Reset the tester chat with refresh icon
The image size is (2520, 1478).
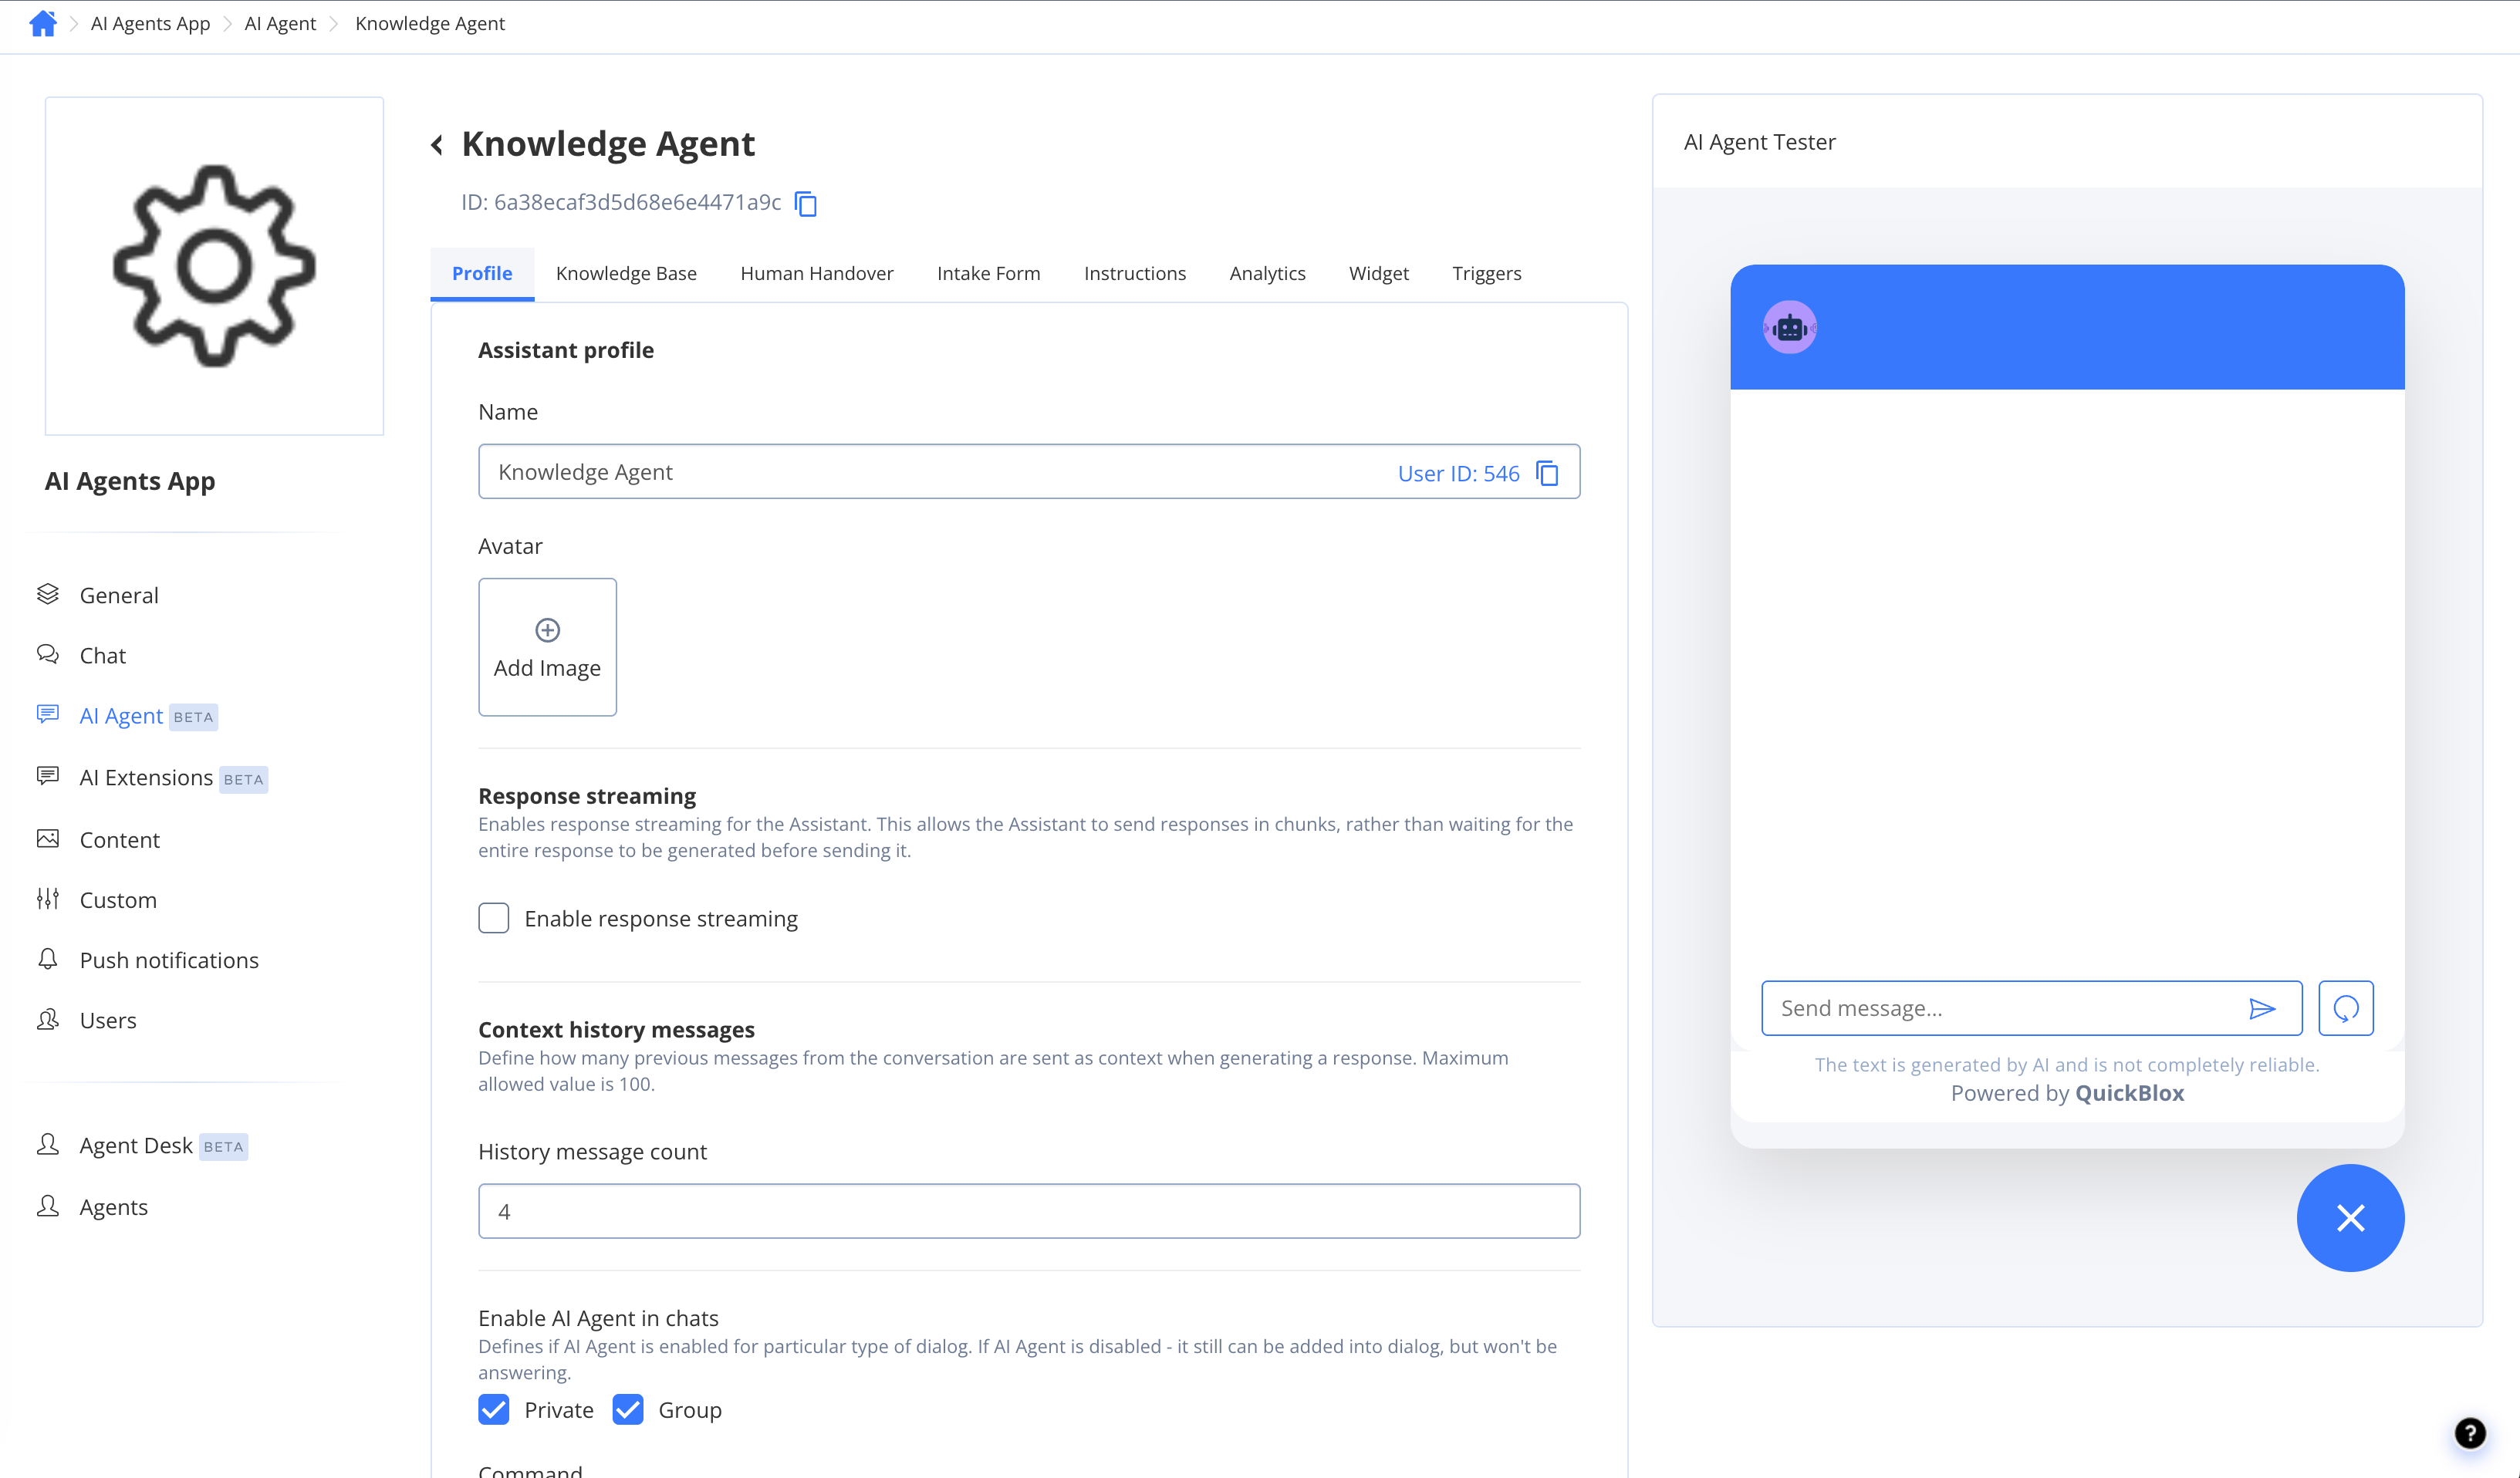(2346, 1008)
